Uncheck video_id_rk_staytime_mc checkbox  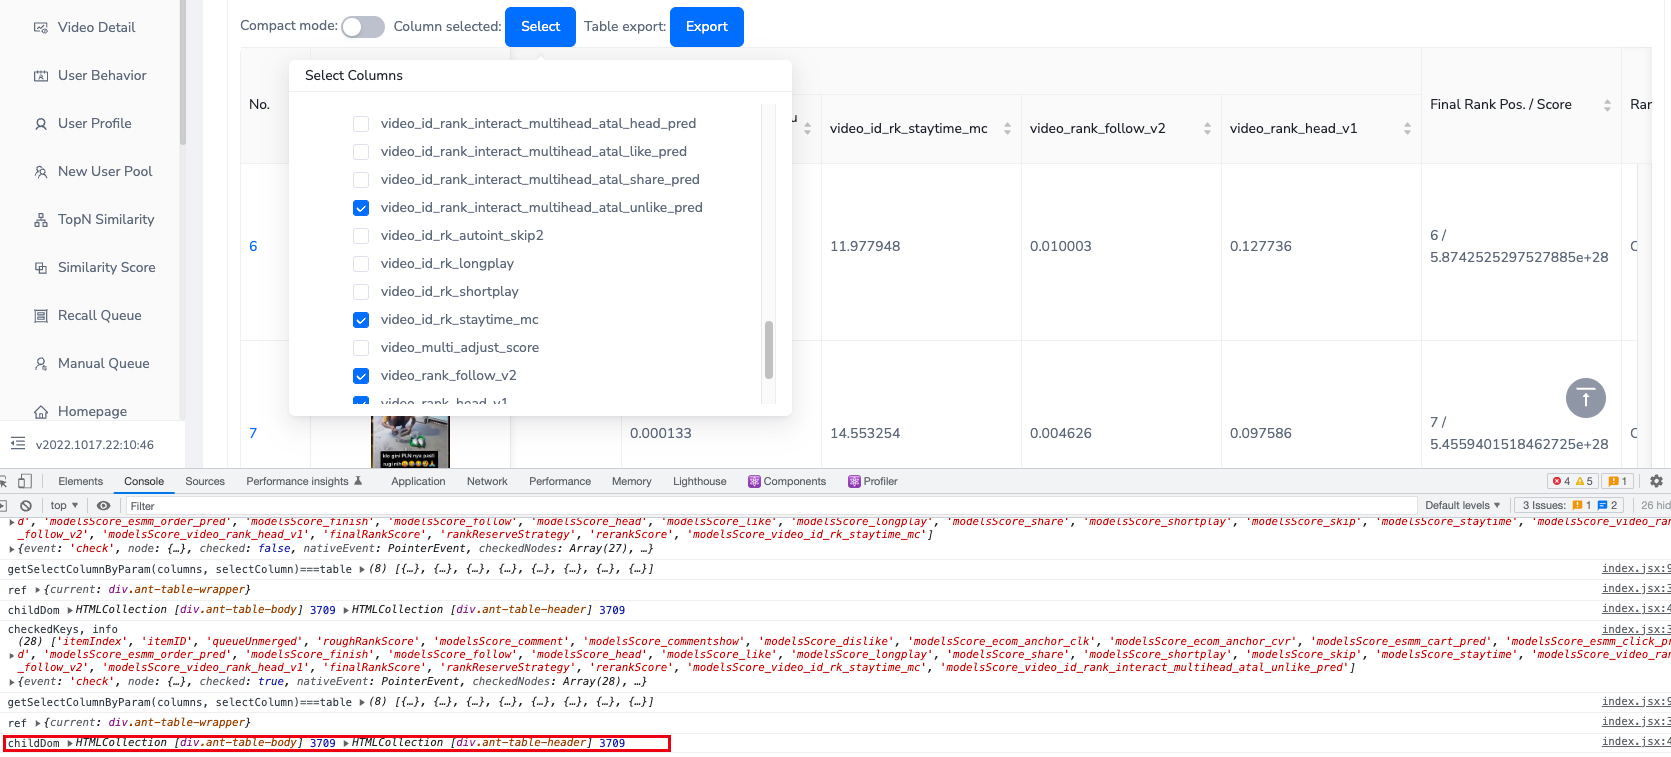tap(361, 320)
